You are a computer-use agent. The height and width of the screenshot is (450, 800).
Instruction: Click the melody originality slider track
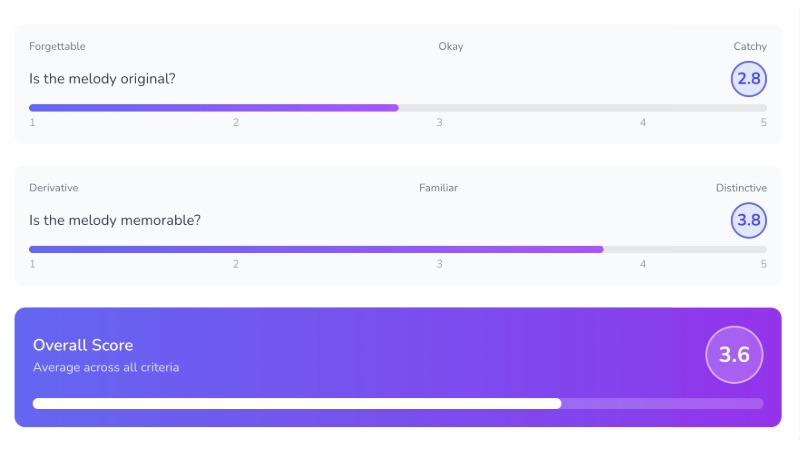coord(398,107)
